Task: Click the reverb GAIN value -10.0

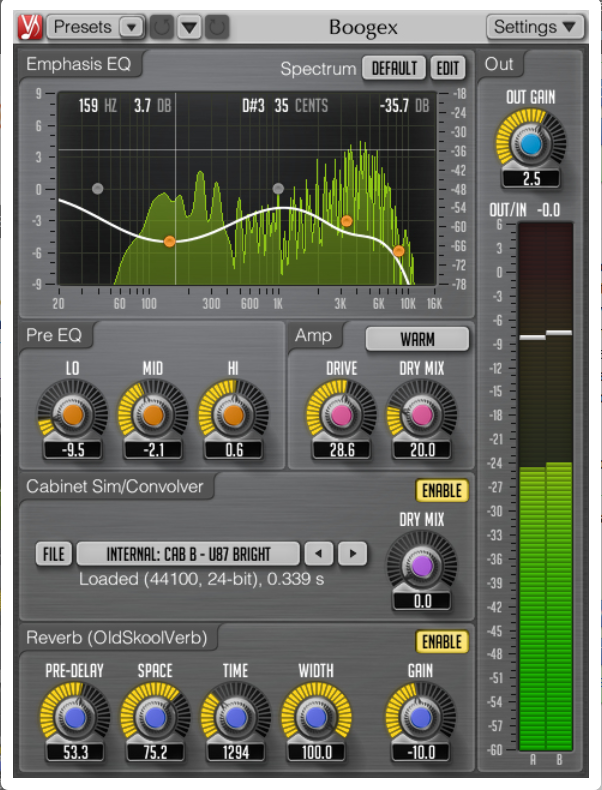Action: point(420,752)
